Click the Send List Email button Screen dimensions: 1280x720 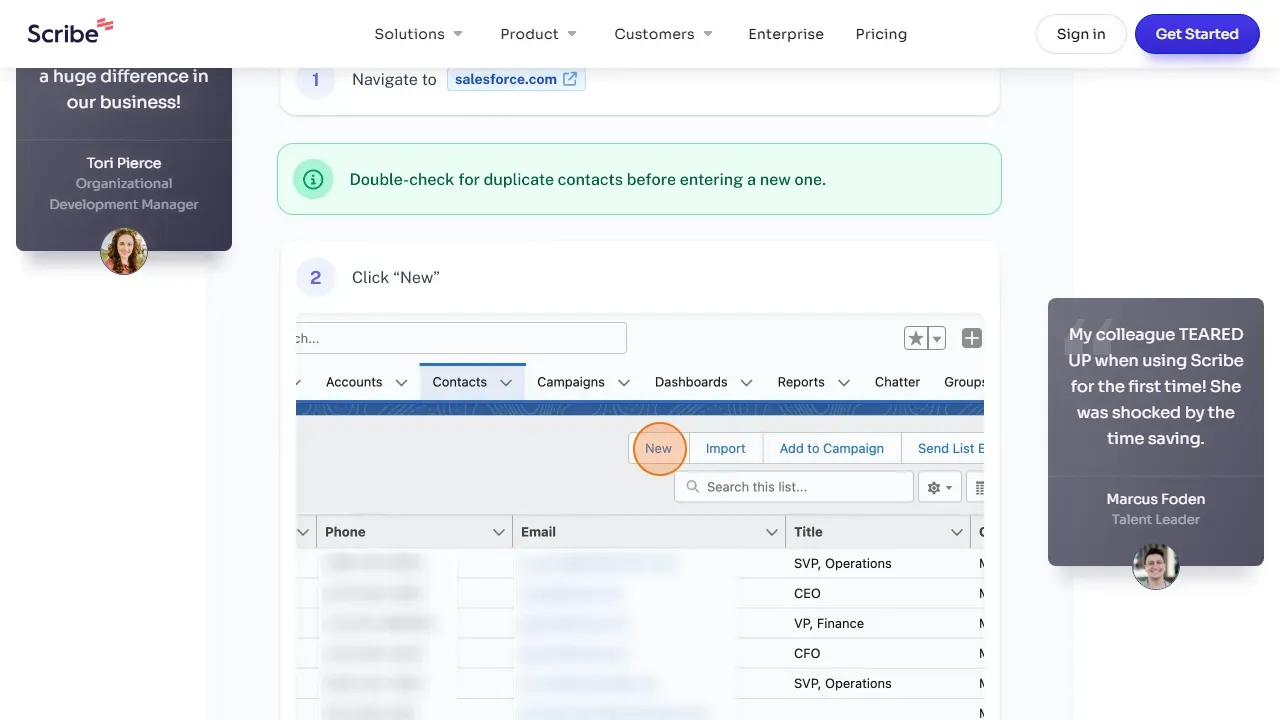click(943, 448)
